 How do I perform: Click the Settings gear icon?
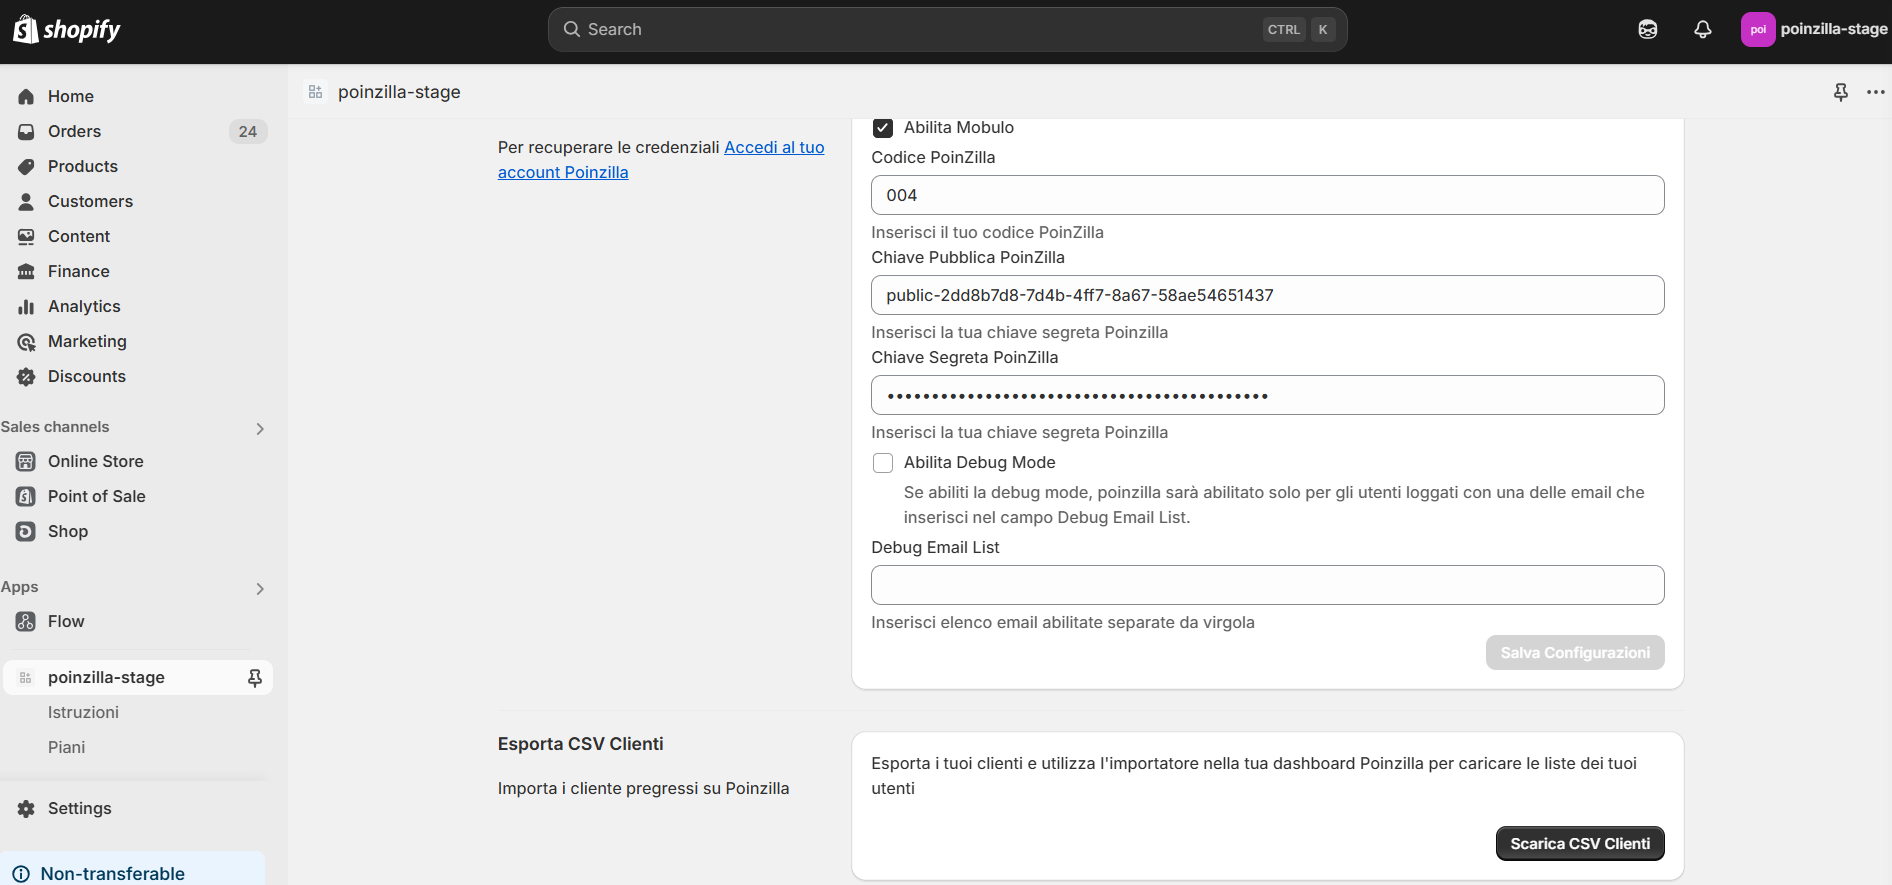pyautogui.click(x=26, y=808)
